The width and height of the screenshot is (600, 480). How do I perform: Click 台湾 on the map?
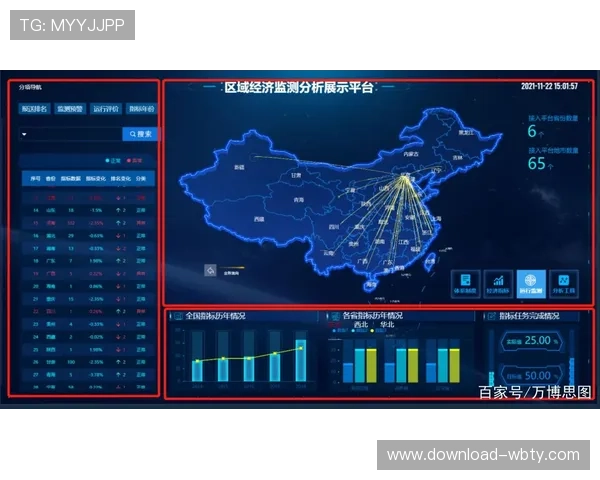point(430,262)
